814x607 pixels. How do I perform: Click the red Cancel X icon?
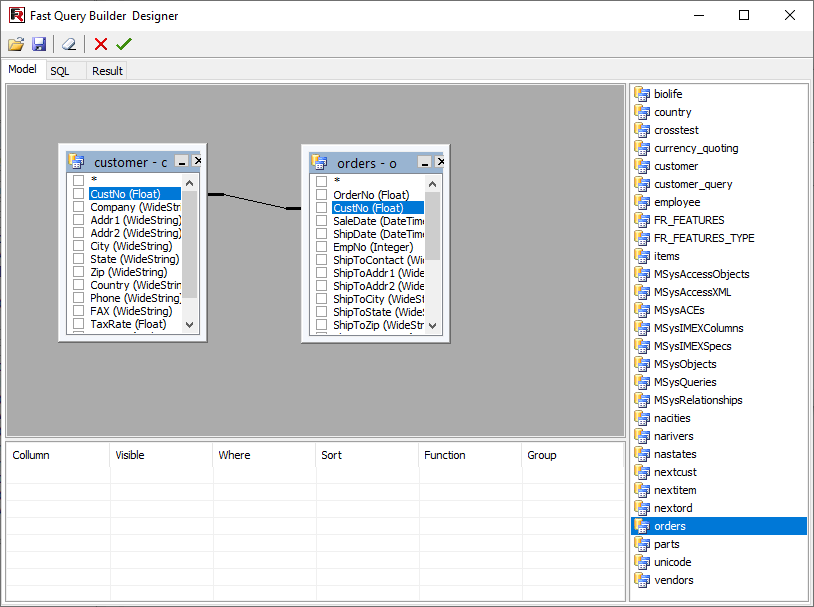pos(101,44)
